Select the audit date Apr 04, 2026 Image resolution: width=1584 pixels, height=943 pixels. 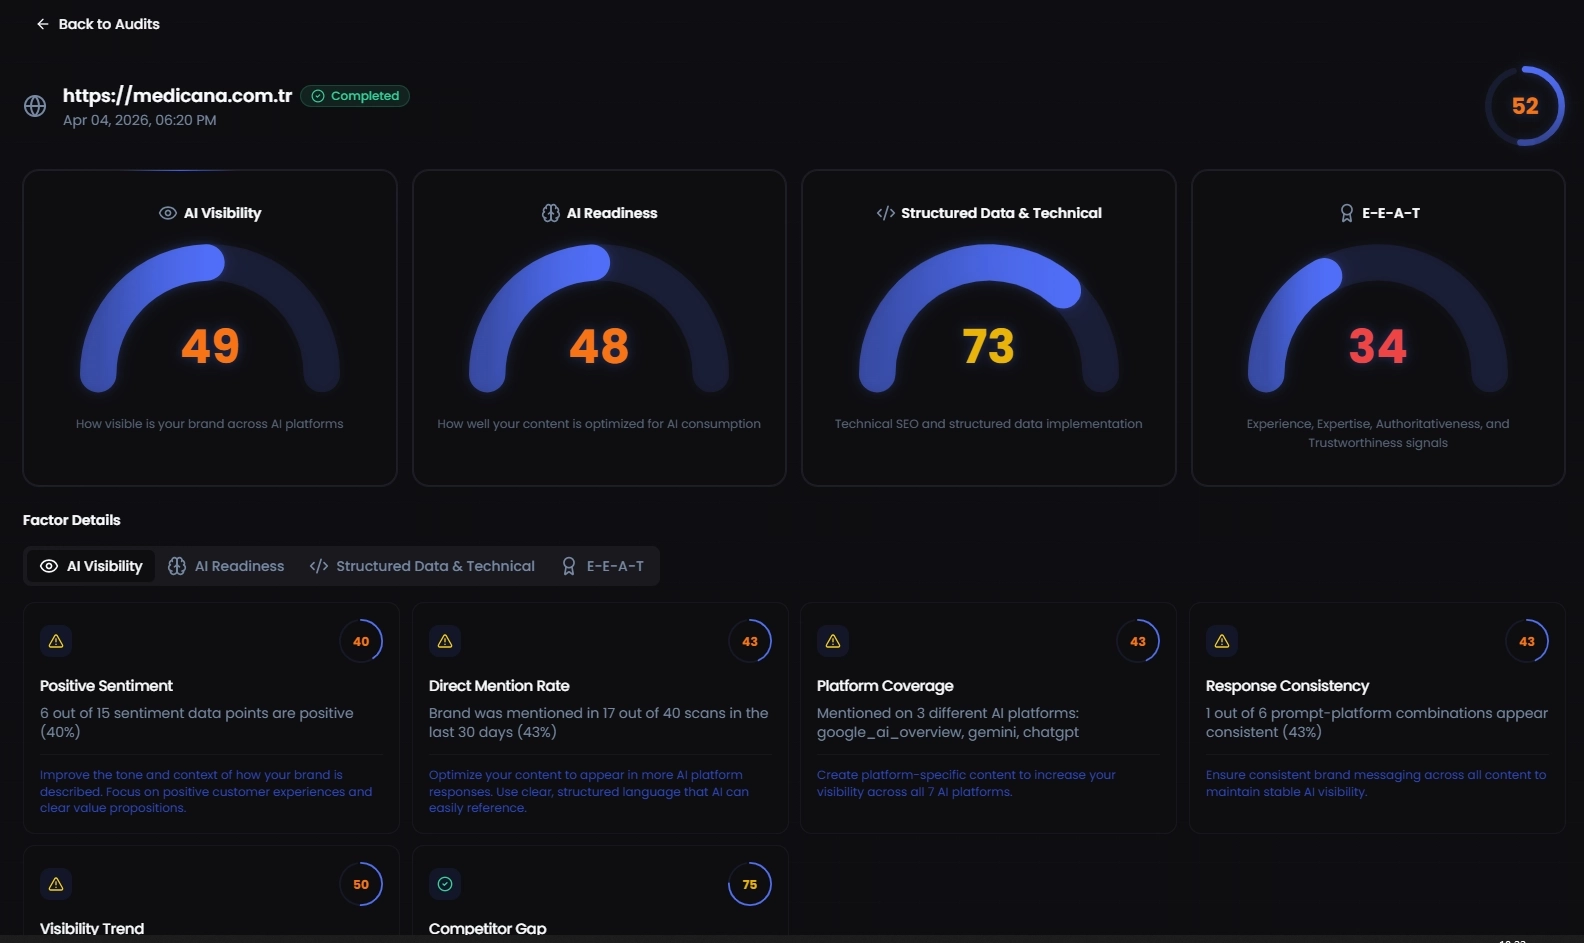click(139, 120)
